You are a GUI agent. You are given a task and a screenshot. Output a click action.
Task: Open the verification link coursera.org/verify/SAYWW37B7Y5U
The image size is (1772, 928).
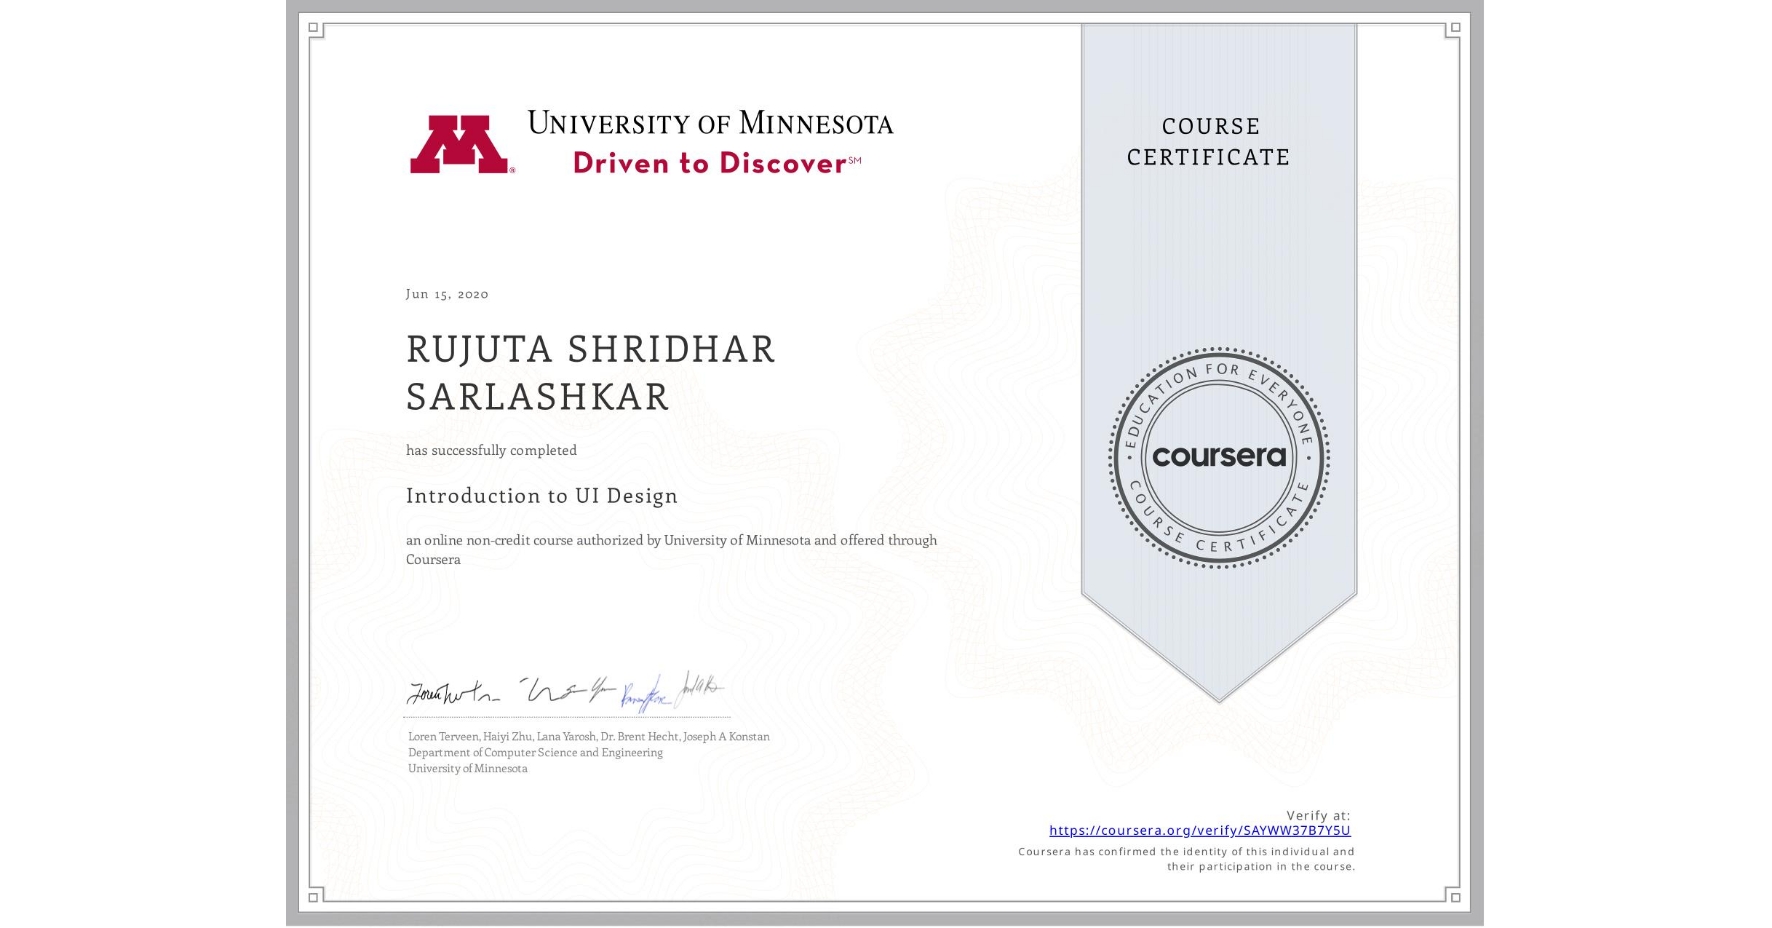click(1200, 830)
